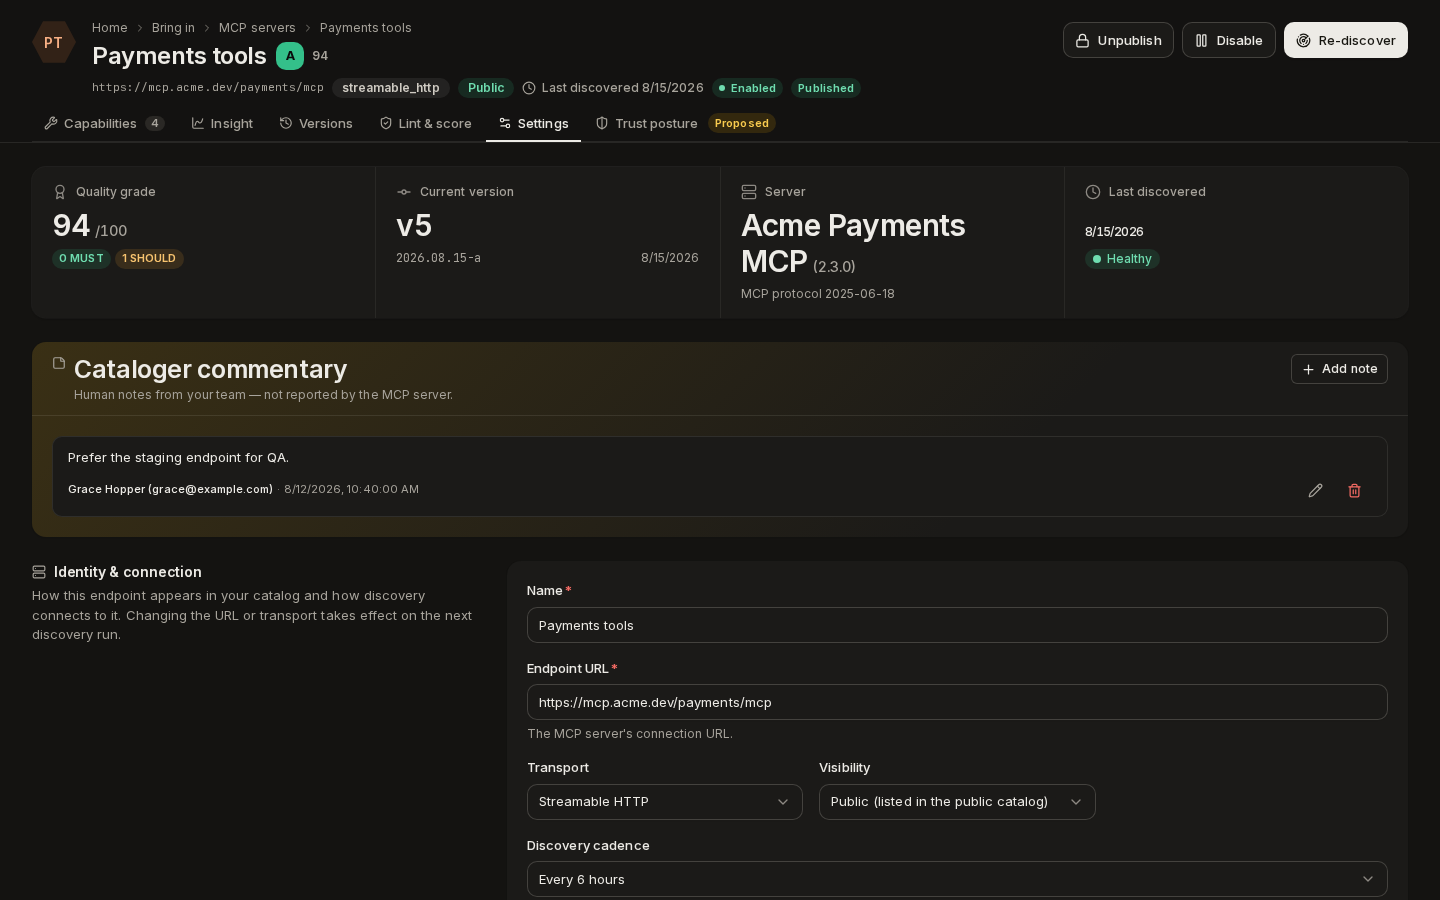Click the streamable_http transport tag

pyautogui.click(x=391, y=88)
